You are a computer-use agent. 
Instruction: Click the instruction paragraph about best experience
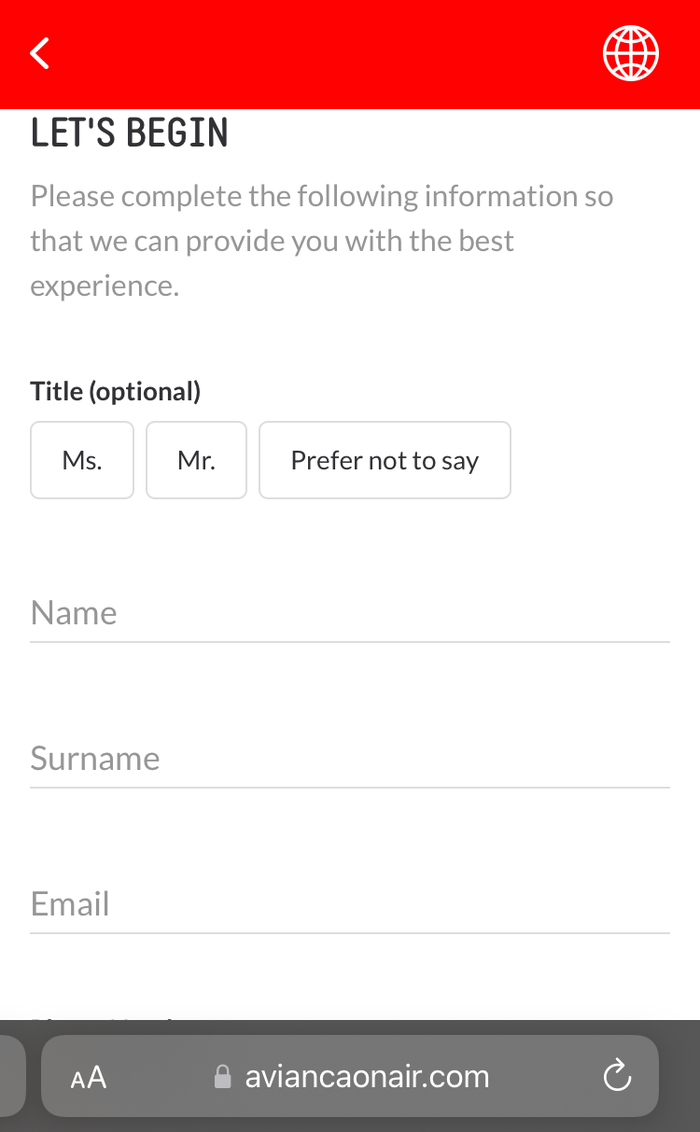click(322, 241)
